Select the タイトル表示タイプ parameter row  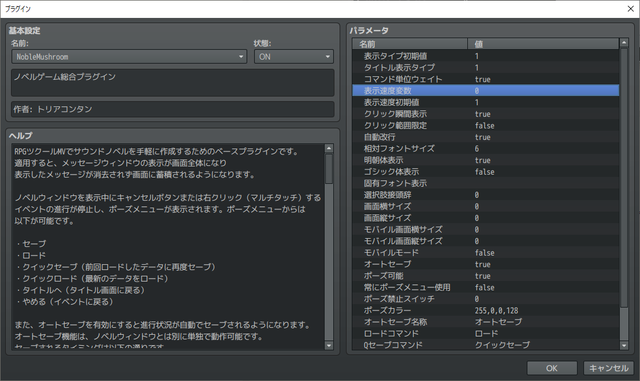pos(486,67)
